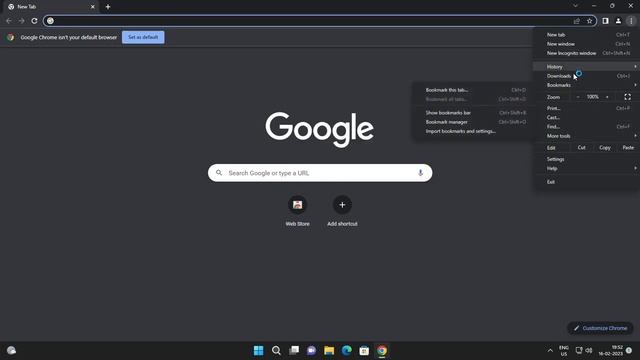Expand the History submenu
This screenshot has width=640, height=360.
pyautogui.click(x=586, y=67)
